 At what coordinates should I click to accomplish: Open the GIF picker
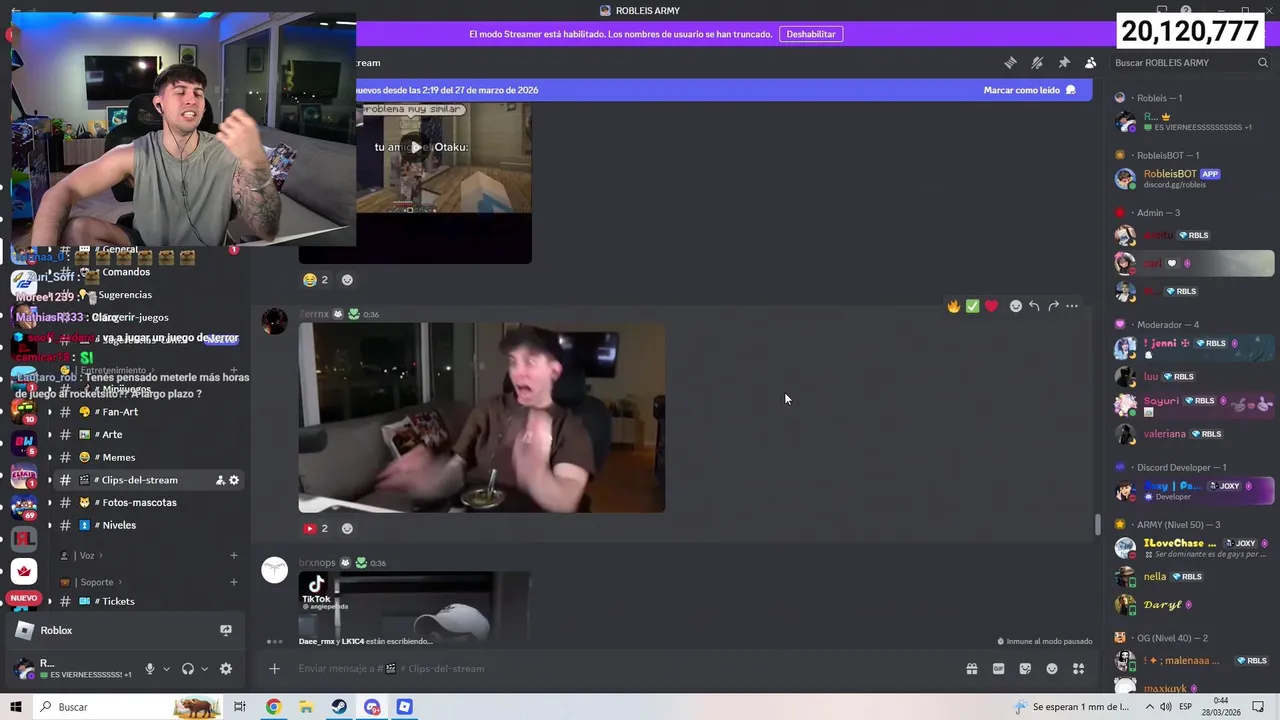[998, 669]
